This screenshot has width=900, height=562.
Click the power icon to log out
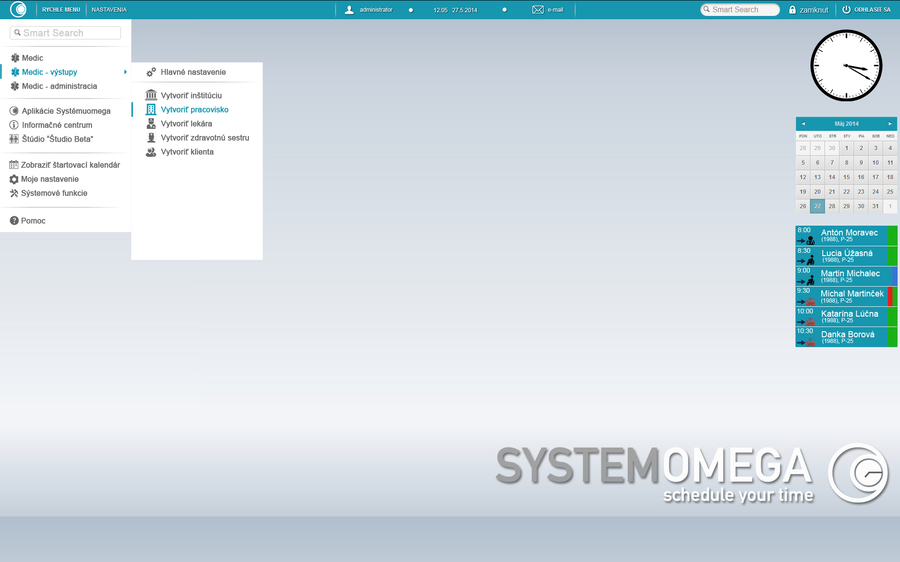[x=846, y=9]
